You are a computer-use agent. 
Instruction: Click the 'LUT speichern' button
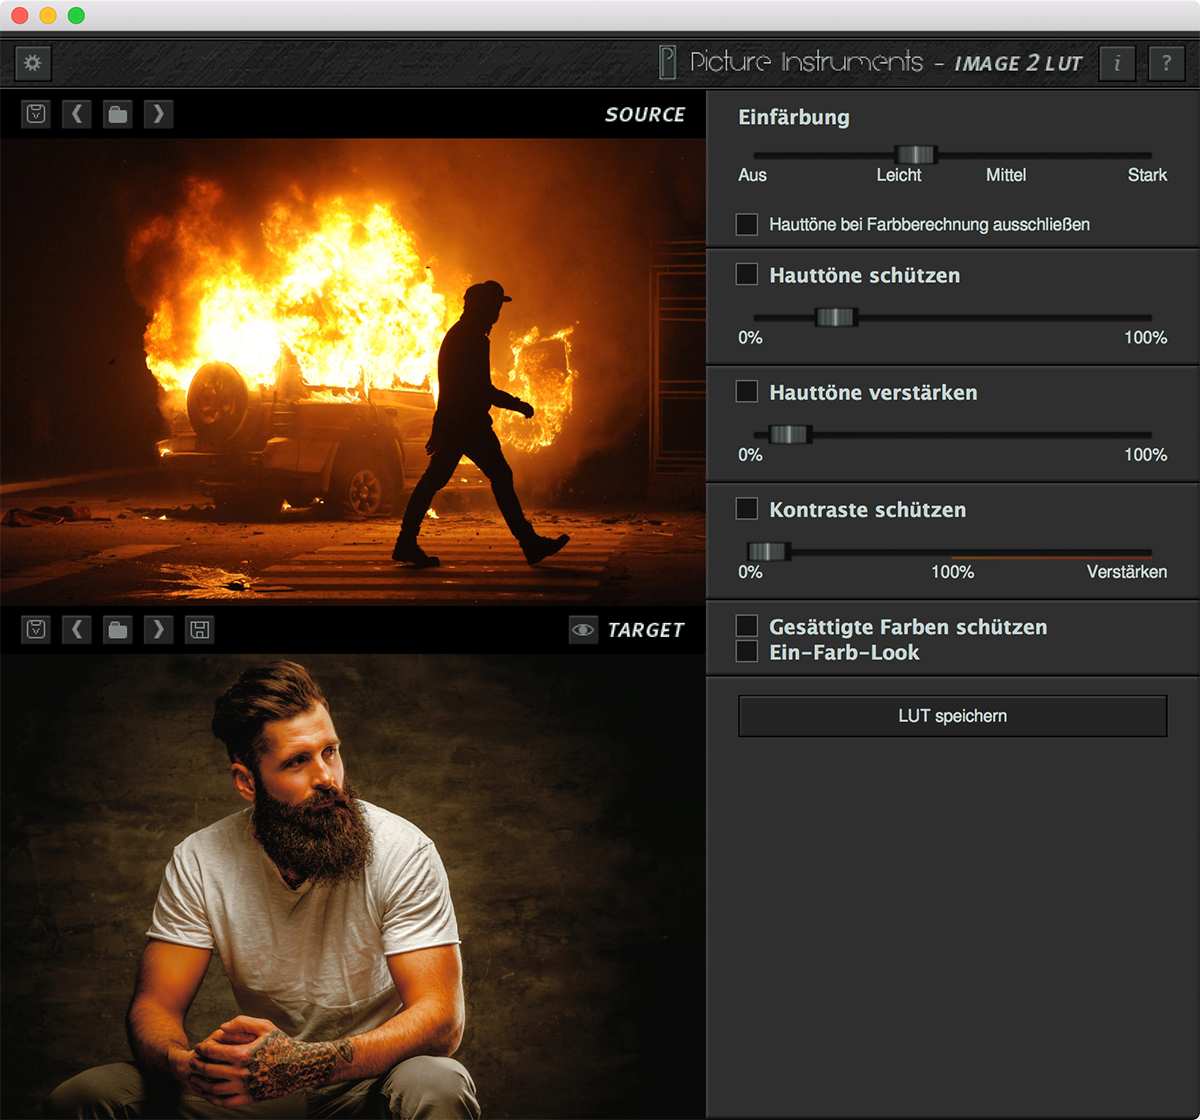(x=952, y=716)
